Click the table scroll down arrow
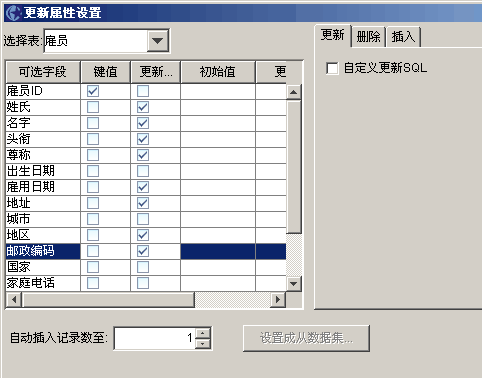 coord(294,284)
